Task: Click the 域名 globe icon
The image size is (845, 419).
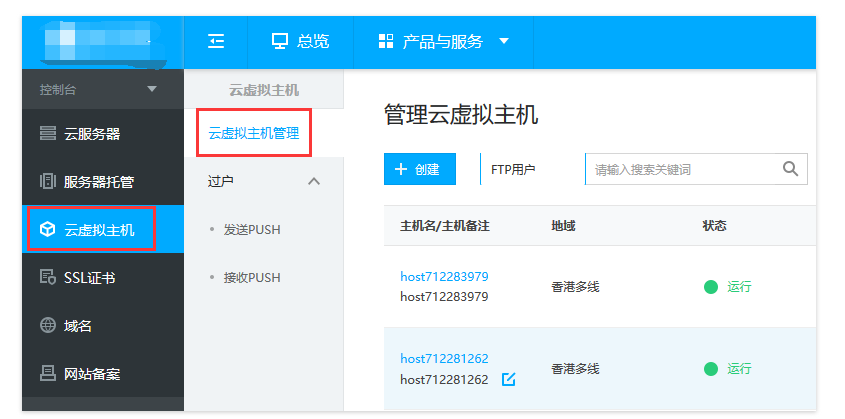Action: [x=48, y=326]
